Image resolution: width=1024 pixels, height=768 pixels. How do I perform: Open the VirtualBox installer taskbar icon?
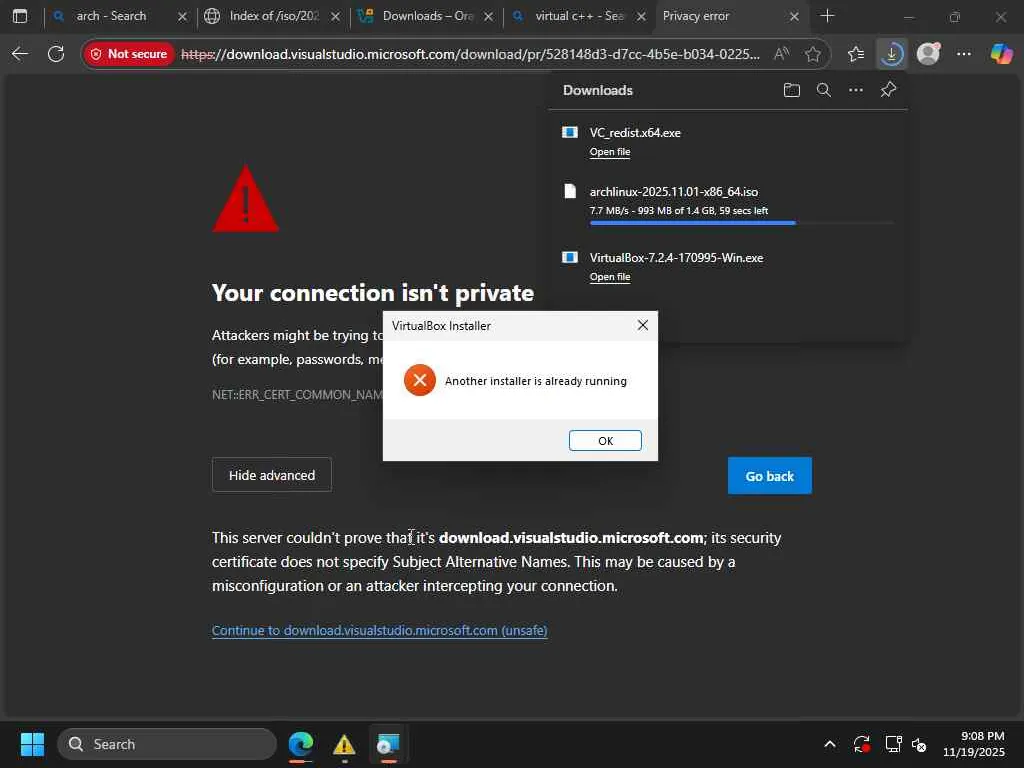pos(388,744)
